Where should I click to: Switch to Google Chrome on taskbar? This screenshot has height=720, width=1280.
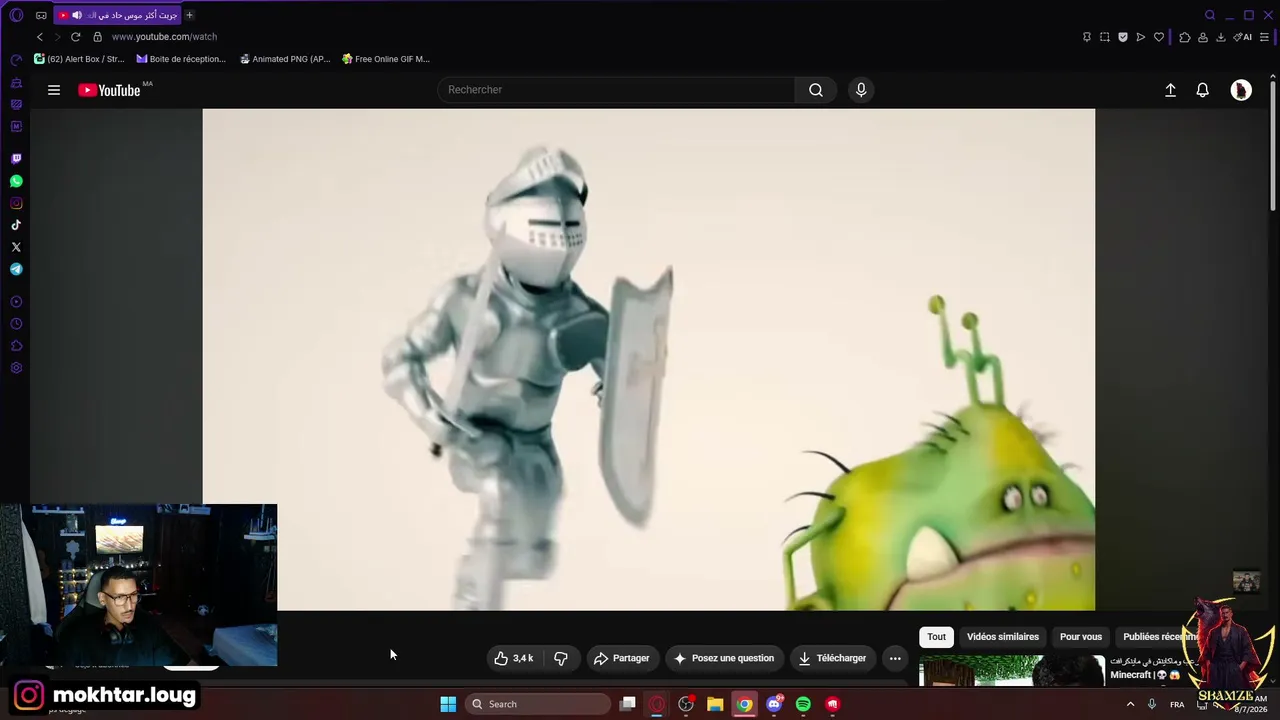tap(744, 704)
